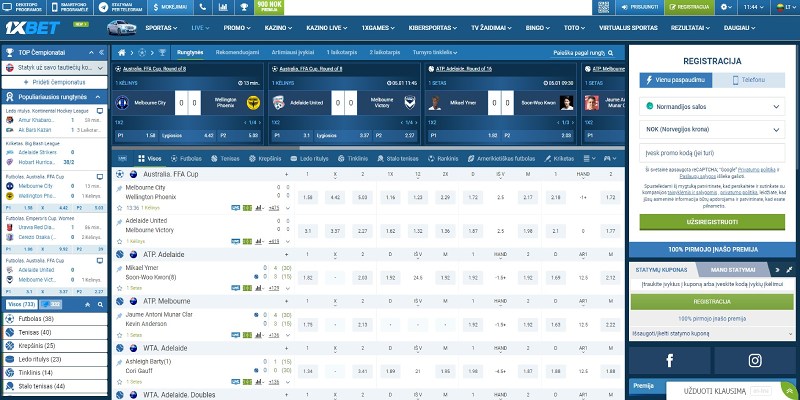This screenshot has width=800, height=400.
Task: Open live stream icon beside Amur Khabarovsk
Action: pyautogui.click(x=99, y=110)
